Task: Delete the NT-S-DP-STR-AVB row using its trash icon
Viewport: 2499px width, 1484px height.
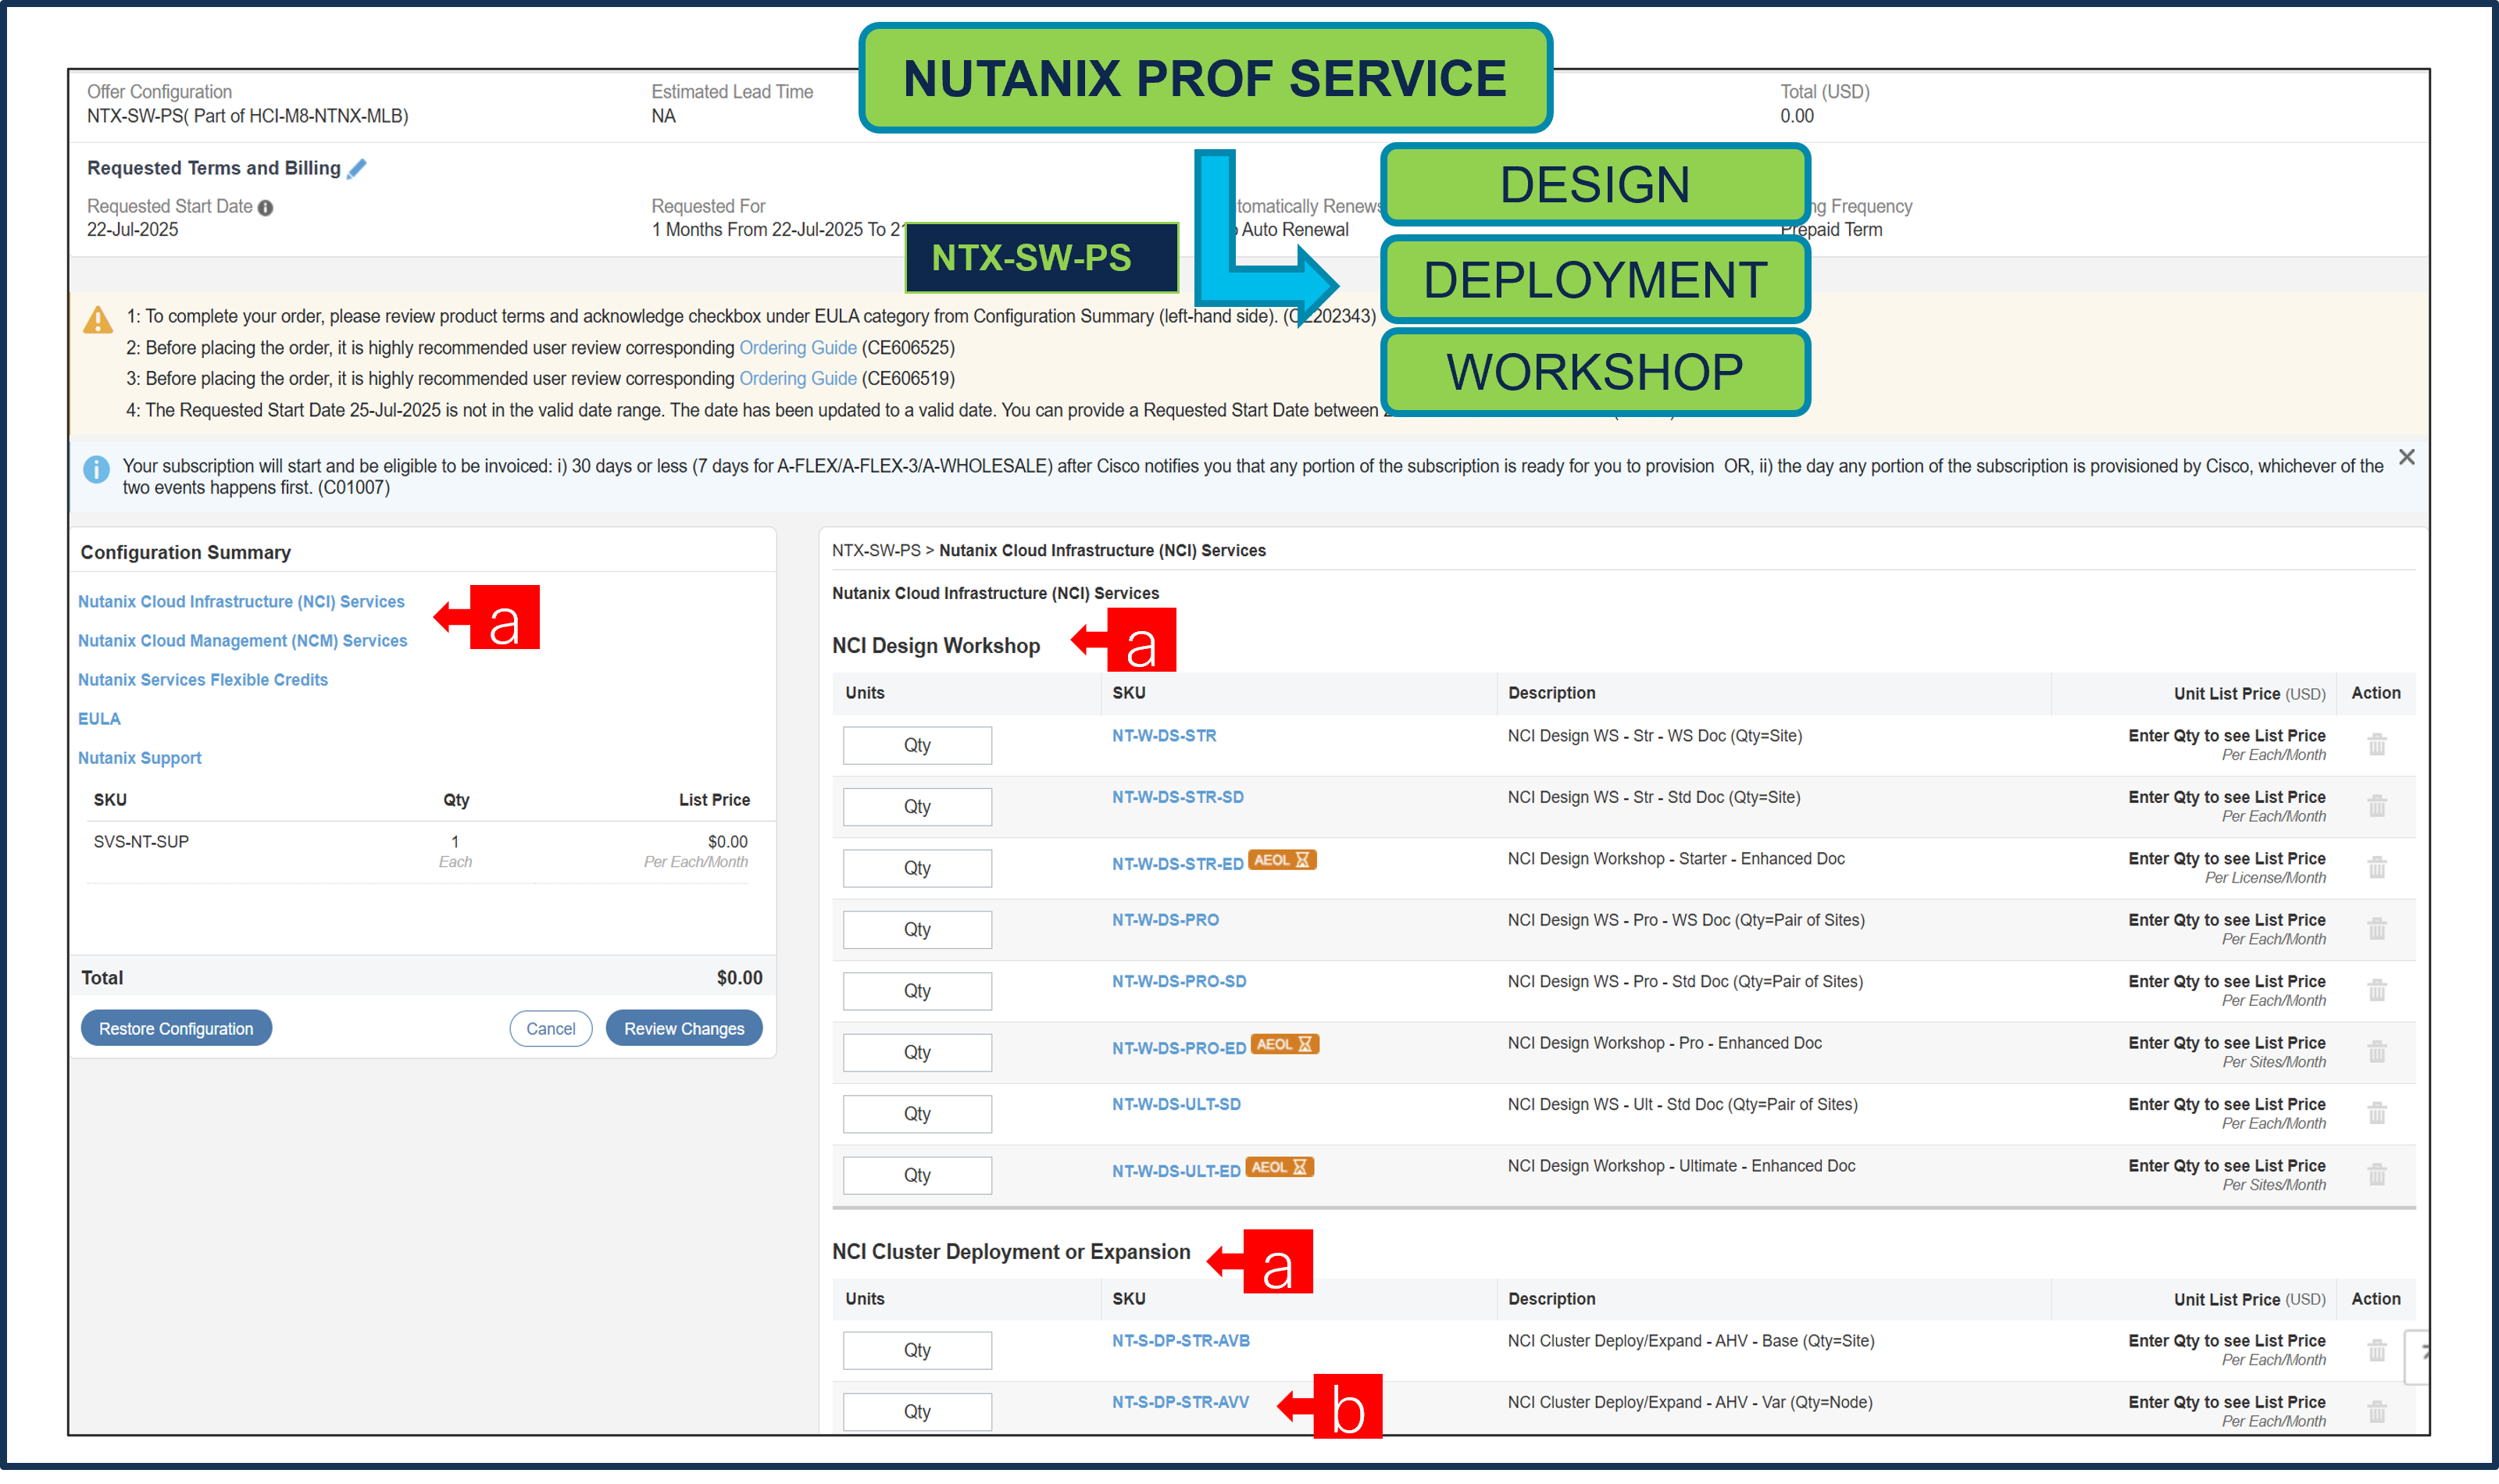Action: click(x=2376, y=1350)
